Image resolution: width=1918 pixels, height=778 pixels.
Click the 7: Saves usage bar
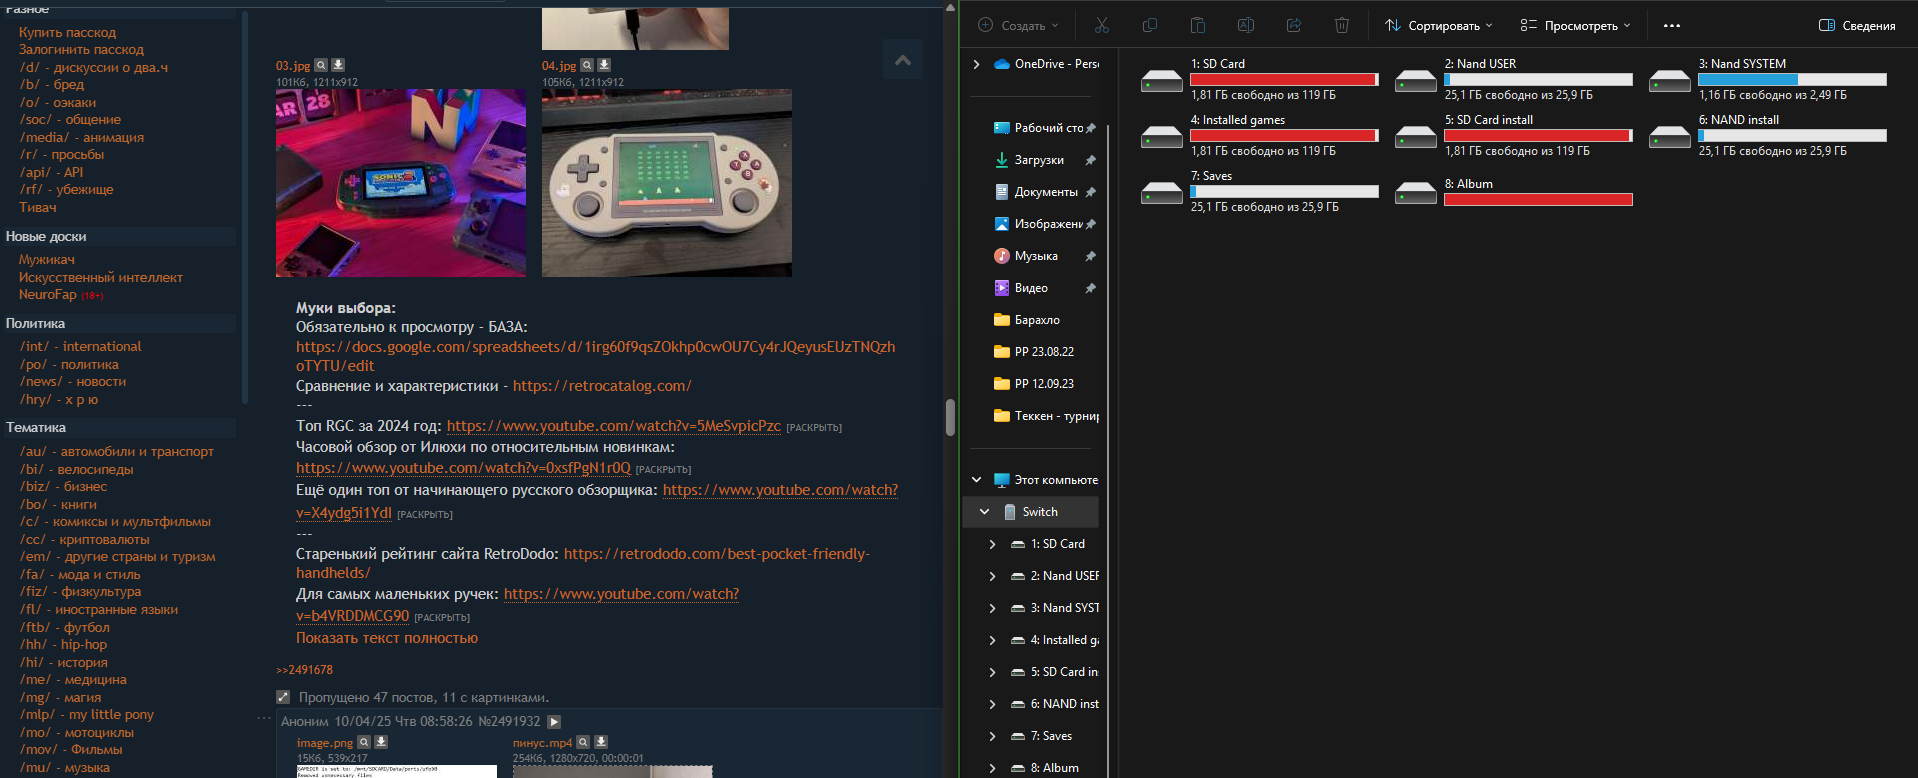coord(1284,191)
